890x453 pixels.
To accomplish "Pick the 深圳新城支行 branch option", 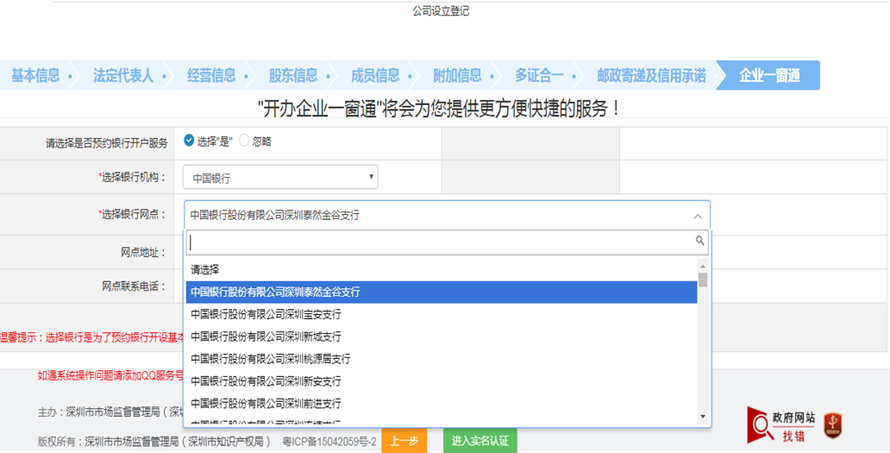I will click(x=265, y=336).
